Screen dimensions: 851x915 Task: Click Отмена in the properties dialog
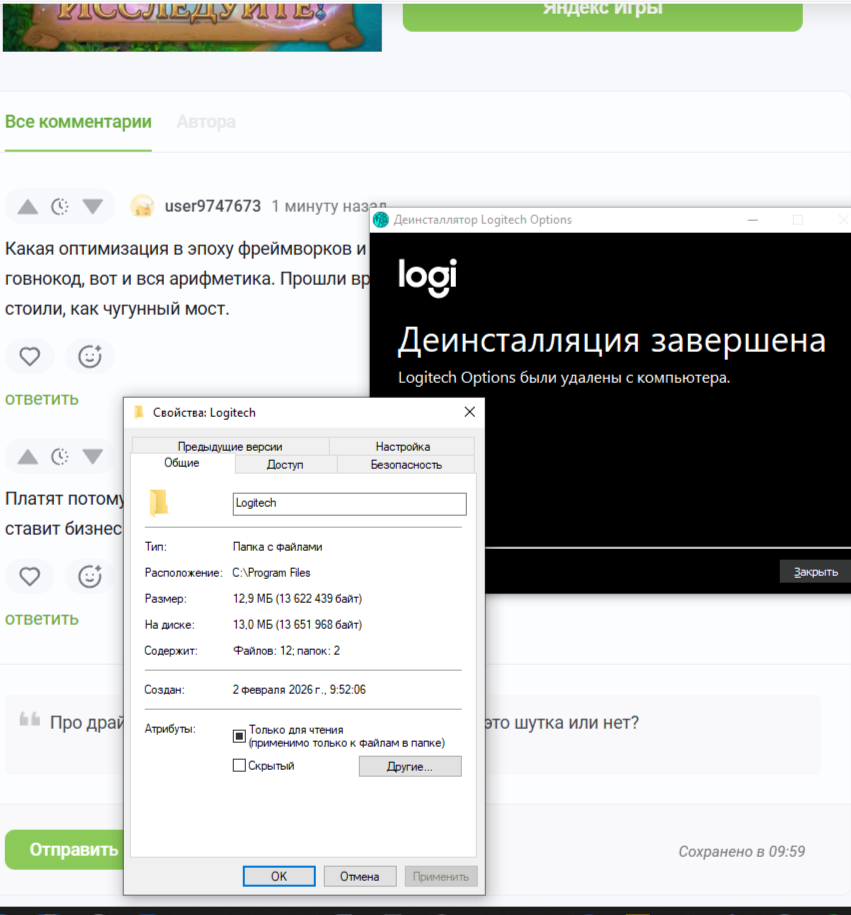point(360,876)
